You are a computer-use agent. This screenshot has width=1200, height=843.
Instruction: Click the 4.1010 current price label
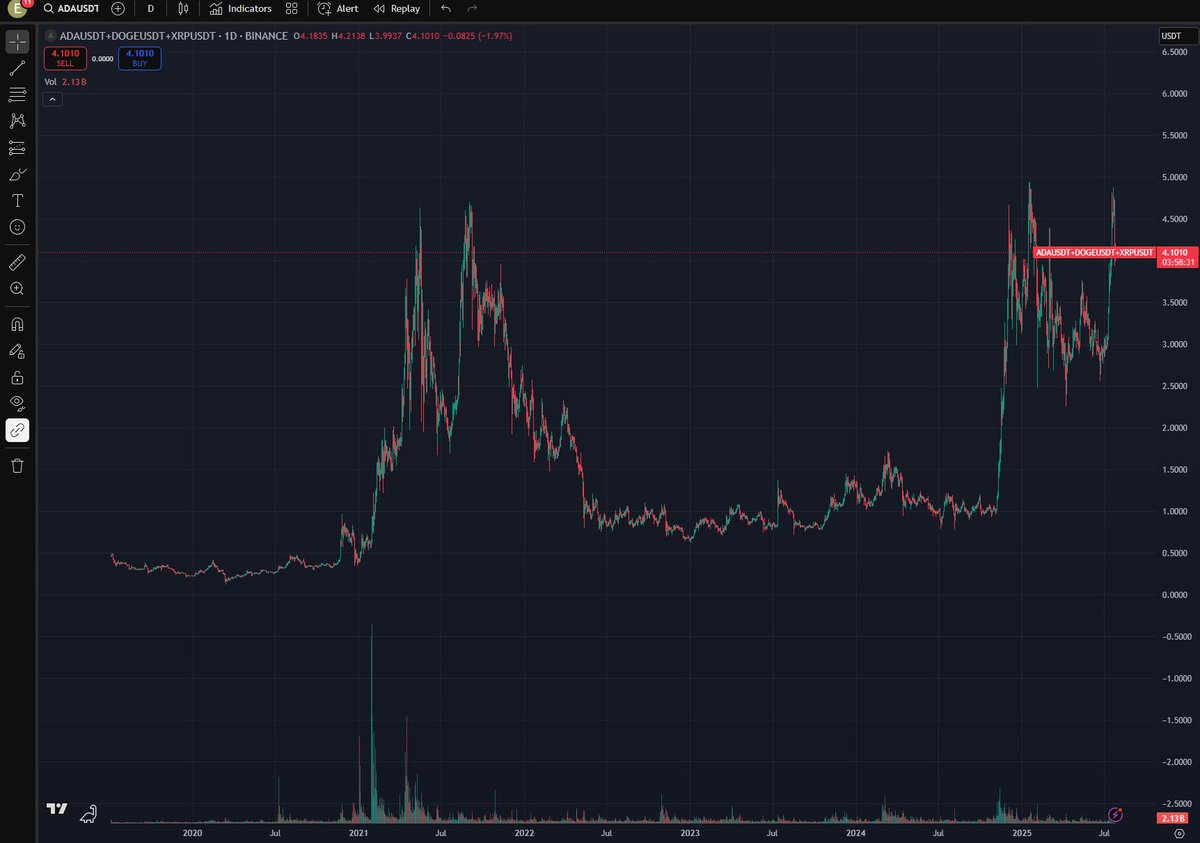[x=1178, y=258]
